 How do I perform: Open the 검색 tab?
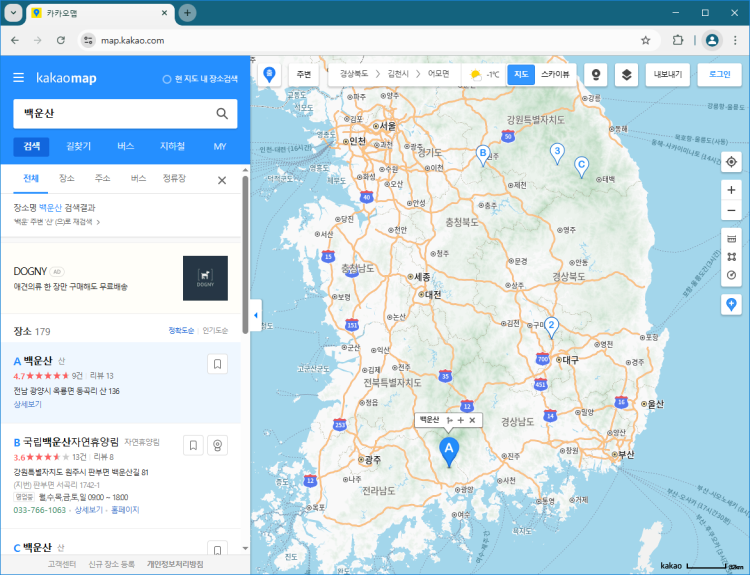[32, 146]
